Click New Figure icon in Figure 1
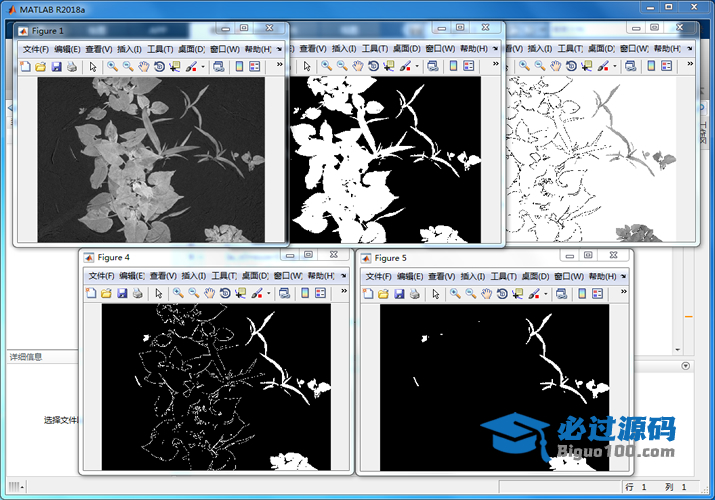The width and height of the screenshot is (715, 500). point(26,67)
